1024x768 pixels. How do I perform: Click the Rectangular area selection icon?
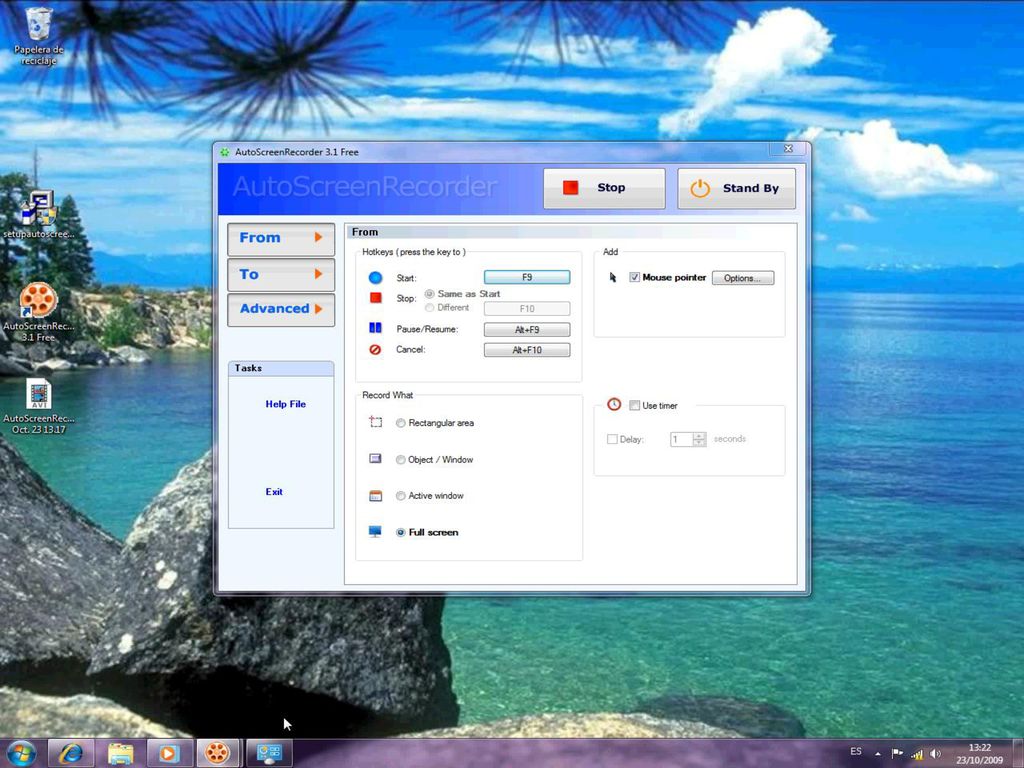(x=375, y=422)
